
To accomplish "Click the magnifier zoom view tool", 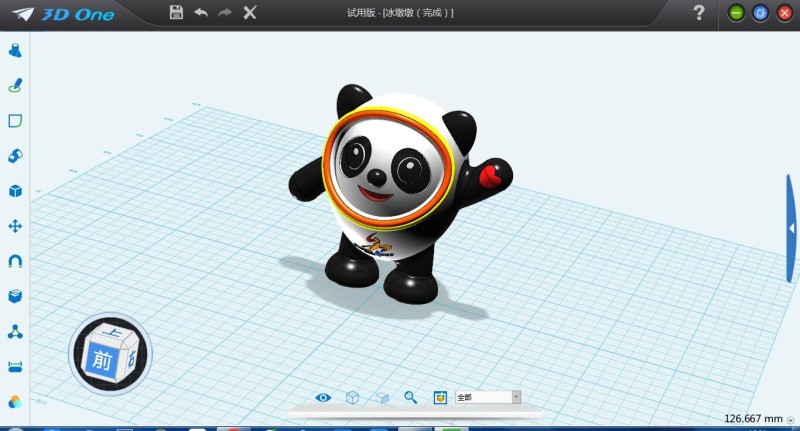I will pos(411,397).
